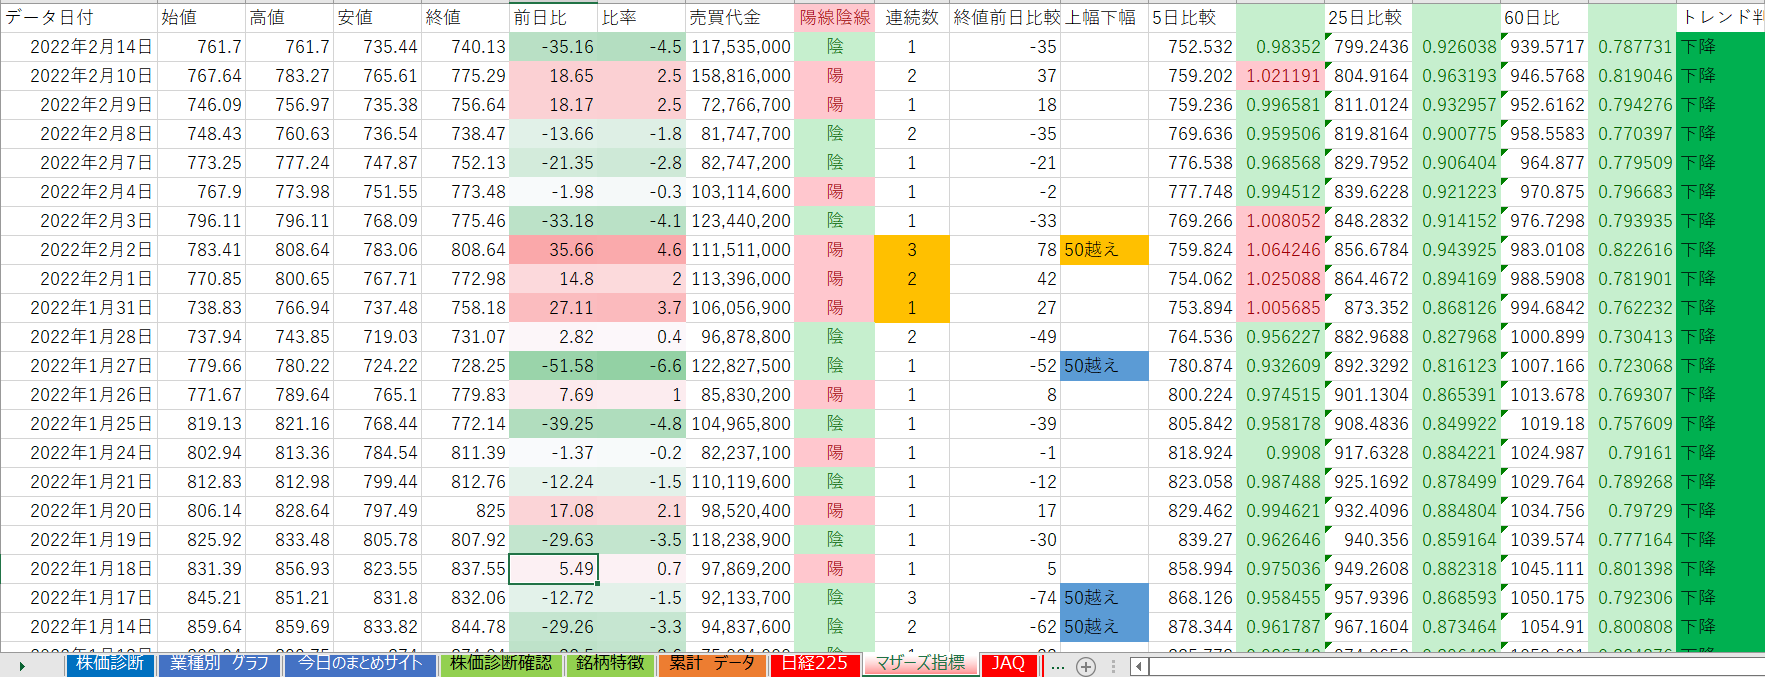This screenshot has width=1765, height=677.
Task: Switch to the 株価診断 sheet tab
Action: 110,664
